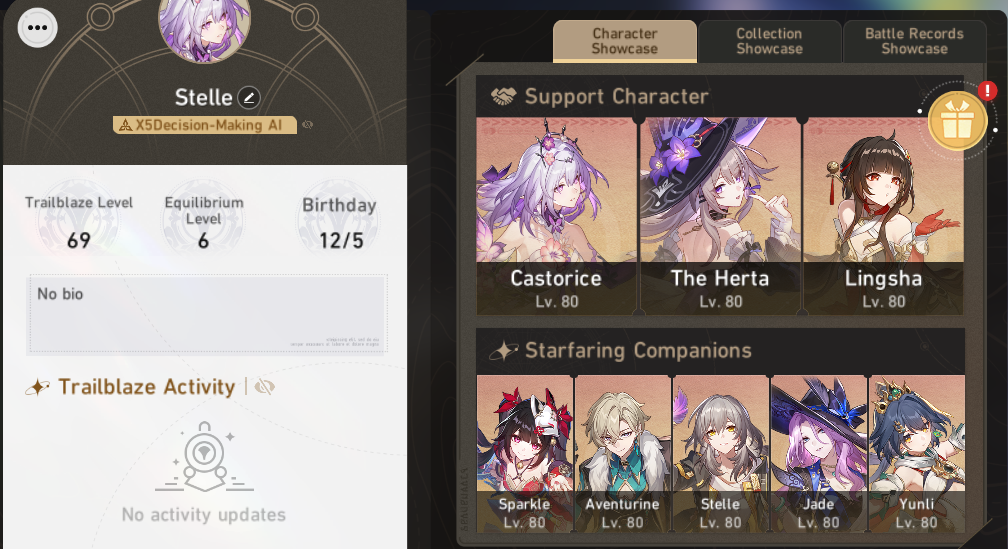Select Castorice support character card
Image resolution: width=1008 pixels, height=549 pixels.
556,216
